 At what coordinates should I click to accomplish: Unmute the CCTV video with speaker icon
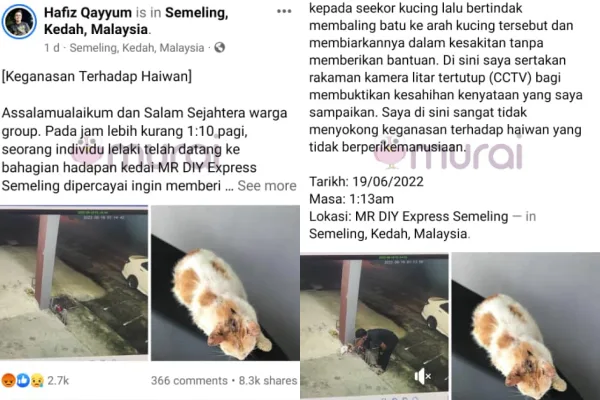(422, 377)
